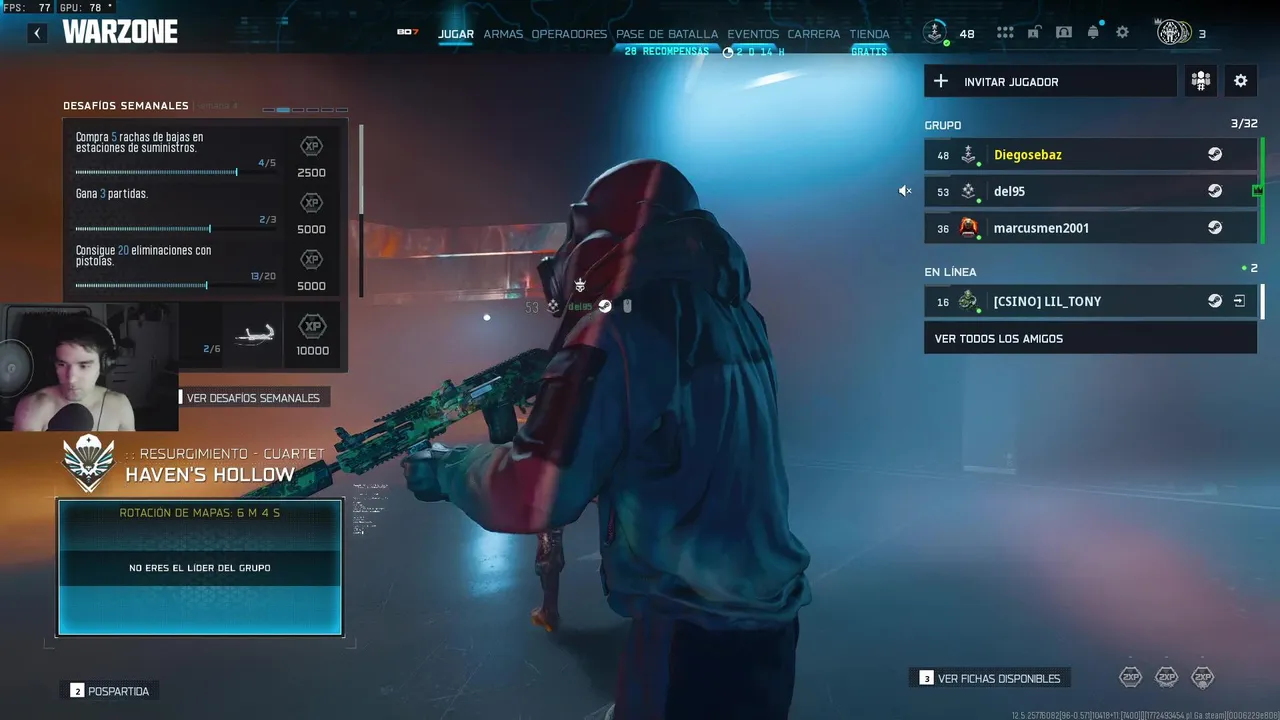Click the 4/5 challenge progress bar
Image resolution: width=1280 pixels, height=720 pixels.
tap(176, 172)
